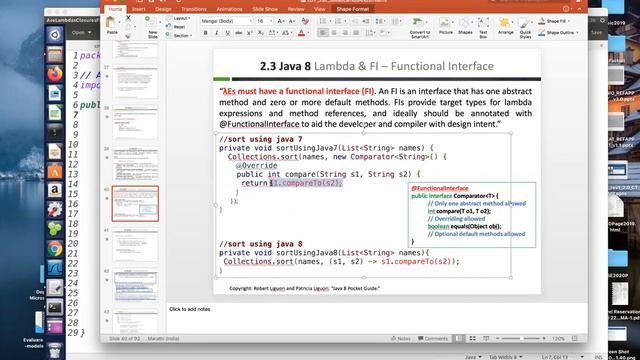Screen dimensions: 640x360
Task: Select the highlighted current slide thumbnail
Action: point(135,204)
